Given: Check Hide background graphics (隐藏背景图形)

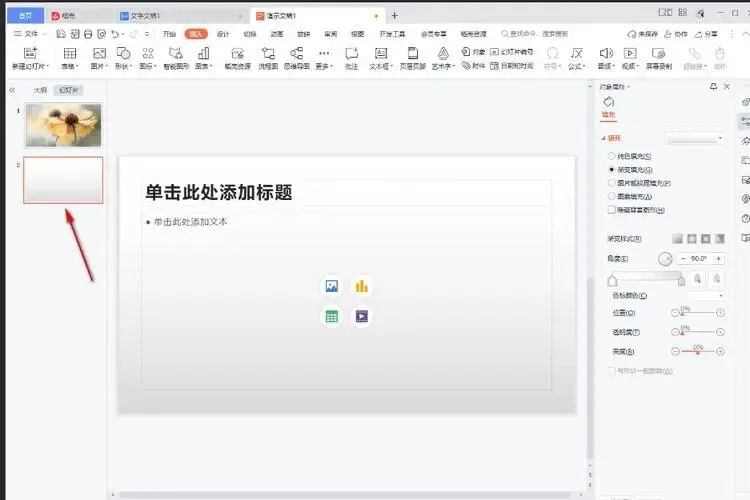Looking at the screenshot, I should pos(611,210).
